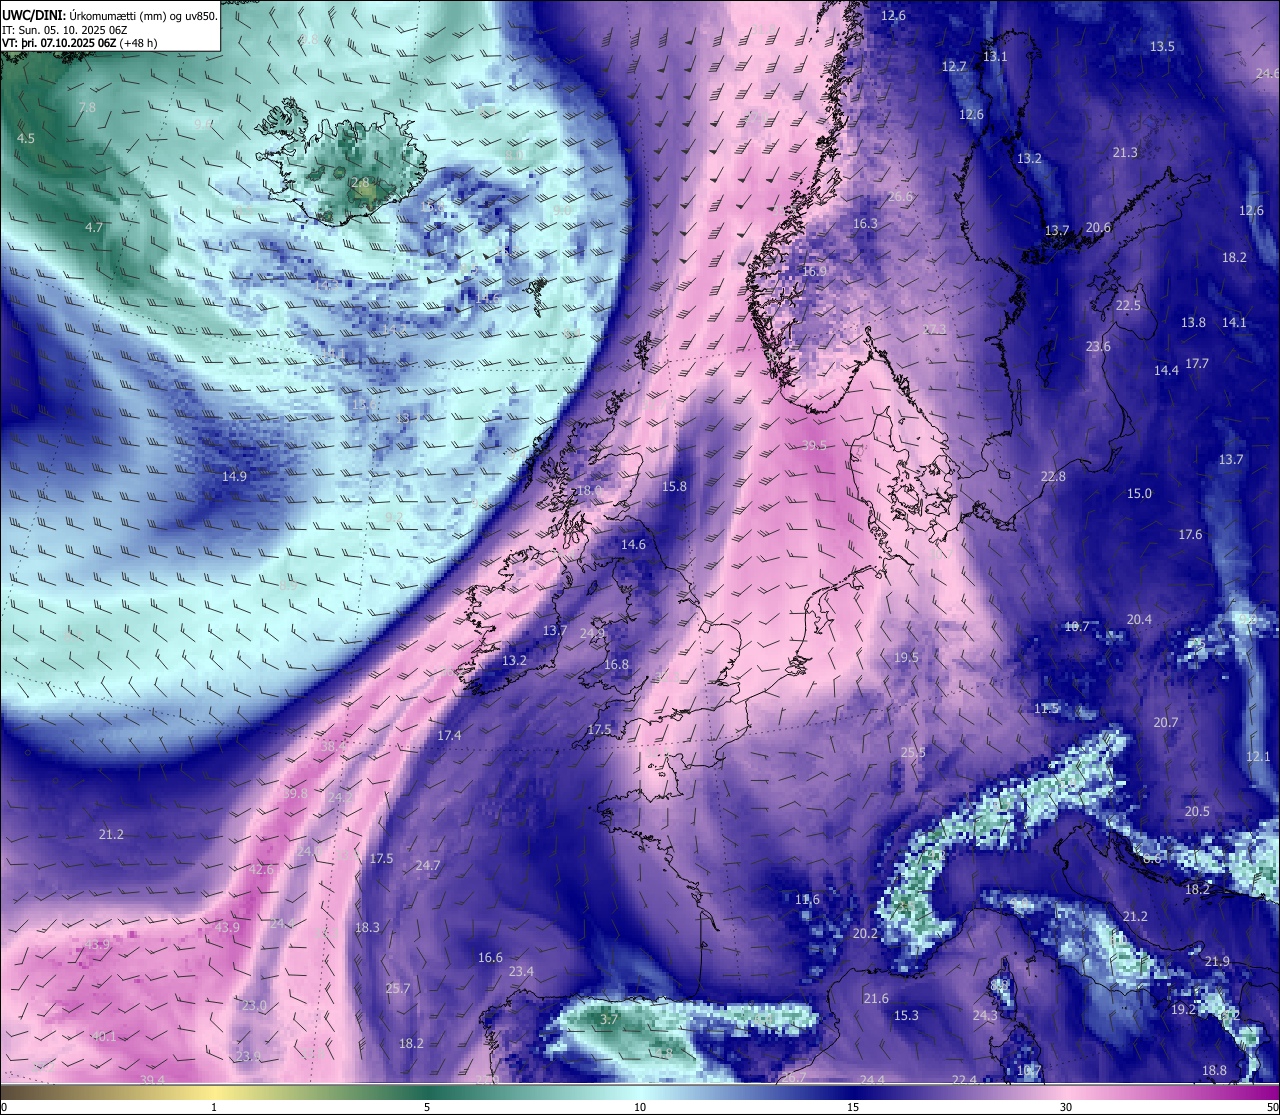
Task: Click the 14.9 value over the Atlantic
Action: [234, 476]
